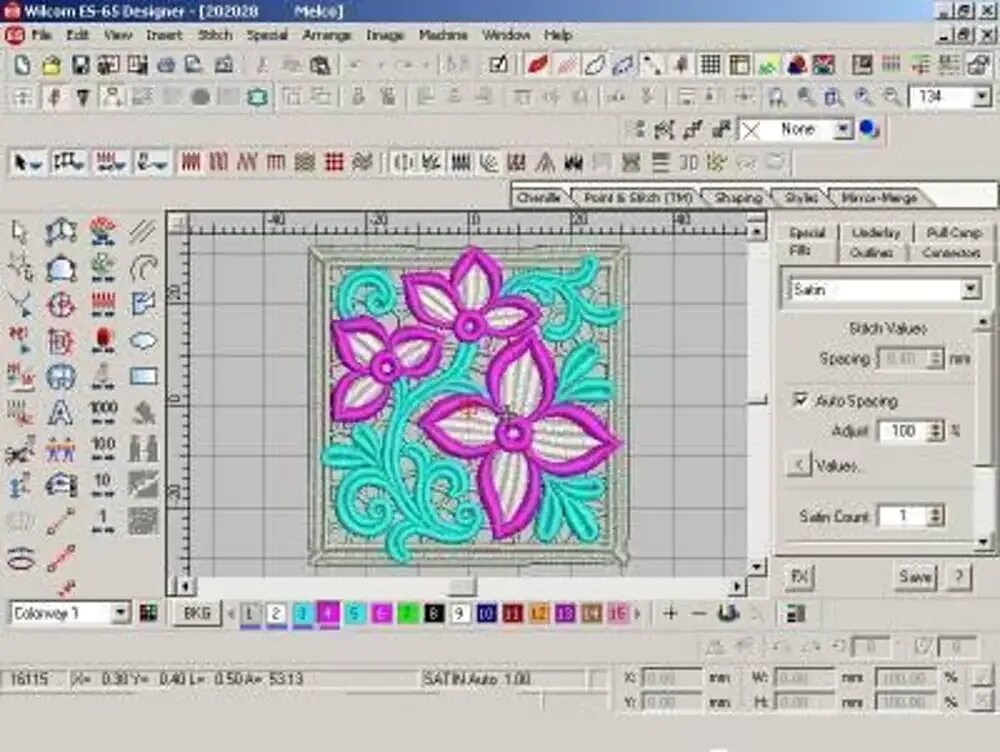Select color swatch 4 magenta

[328, 614]
